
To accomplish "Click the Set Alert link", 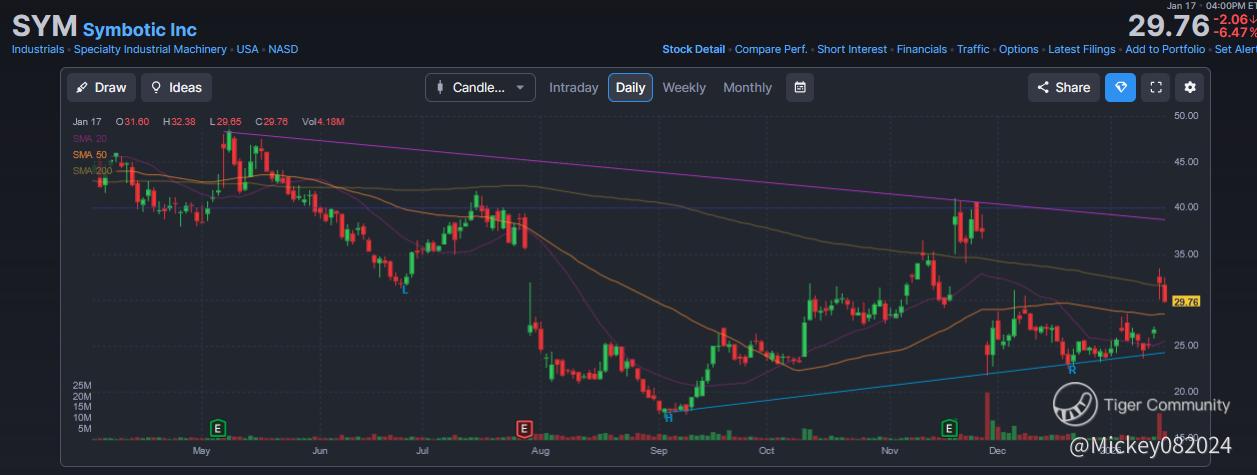I will click(1235, 49).
